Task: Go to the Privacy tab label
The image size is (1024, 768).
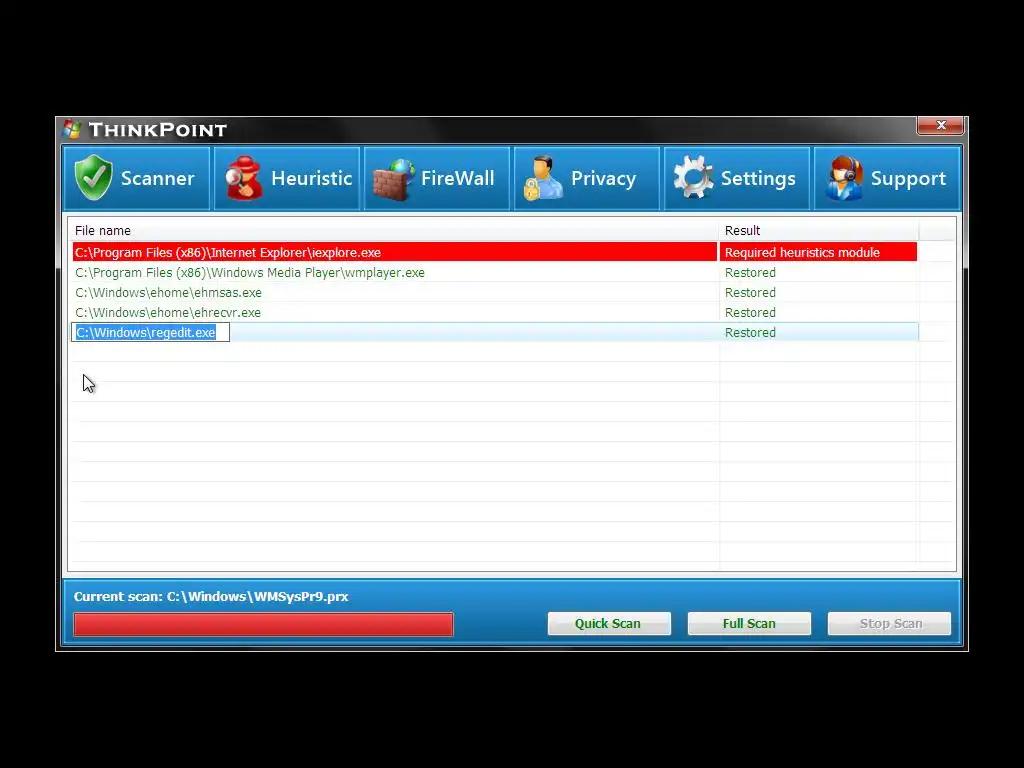Action: coord(603,179)
